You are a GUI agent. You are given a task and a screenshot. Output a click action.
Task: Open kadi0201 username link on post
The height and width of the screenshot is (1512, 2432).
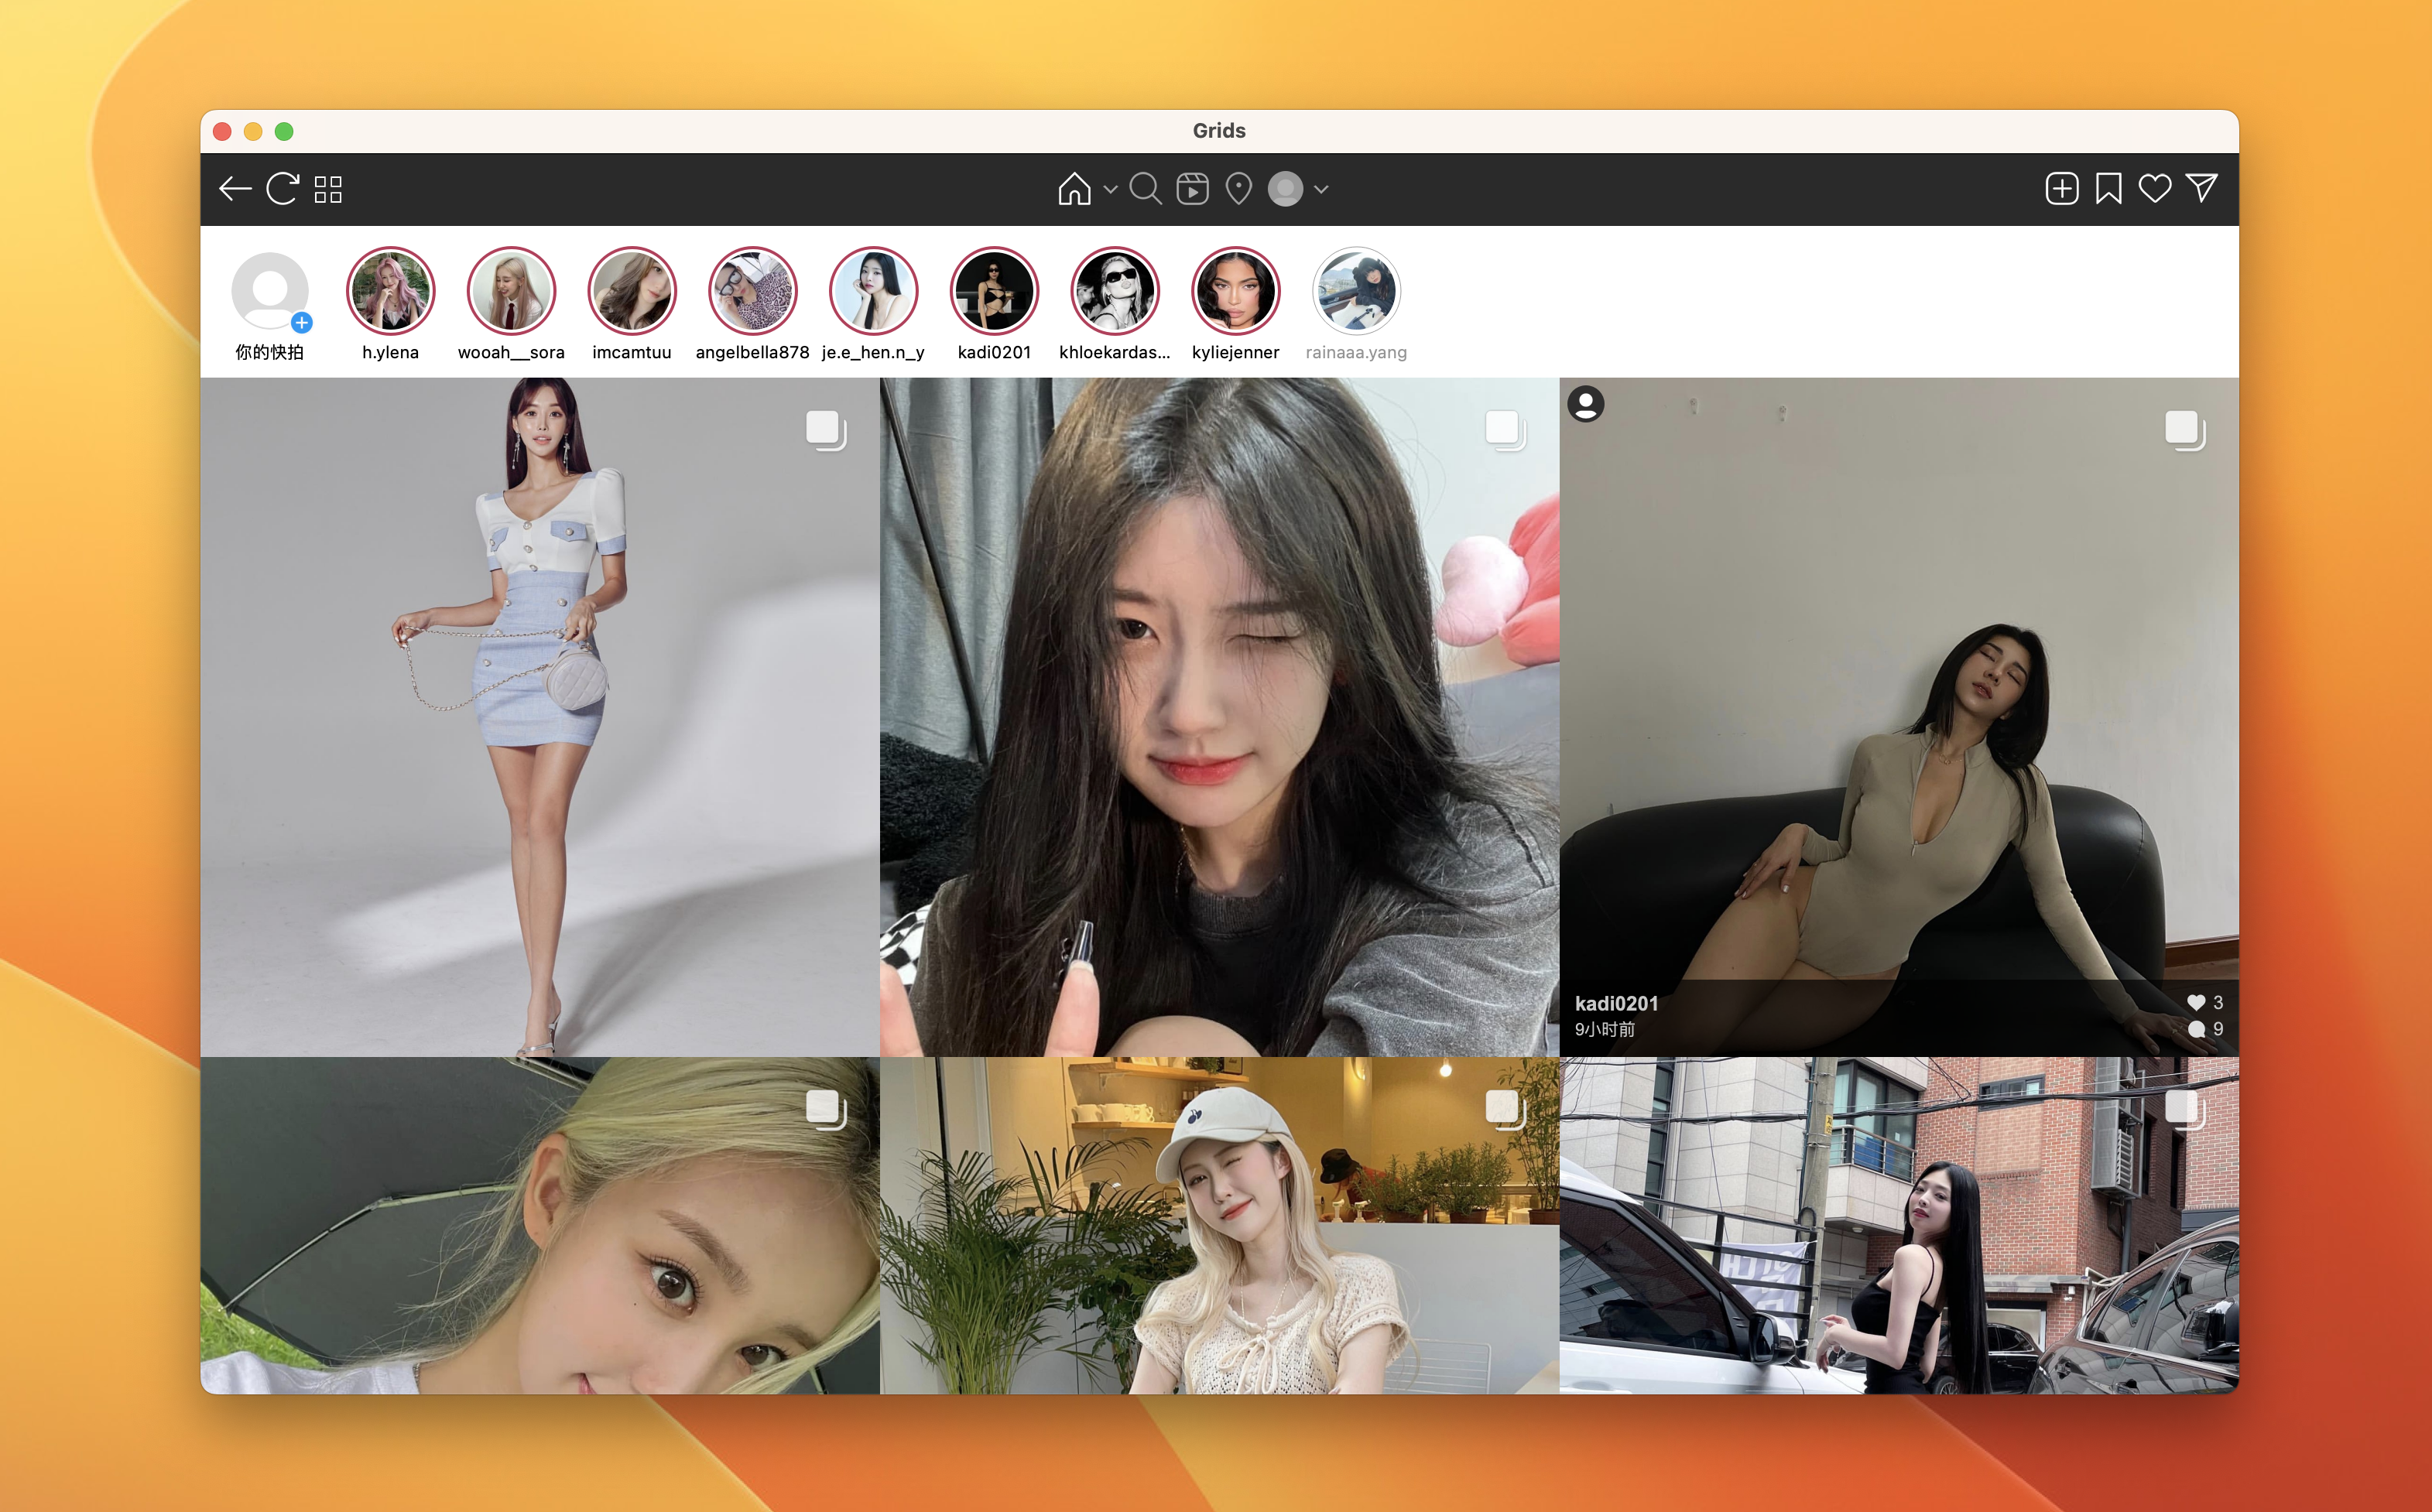click(x=1616, y=1003)
